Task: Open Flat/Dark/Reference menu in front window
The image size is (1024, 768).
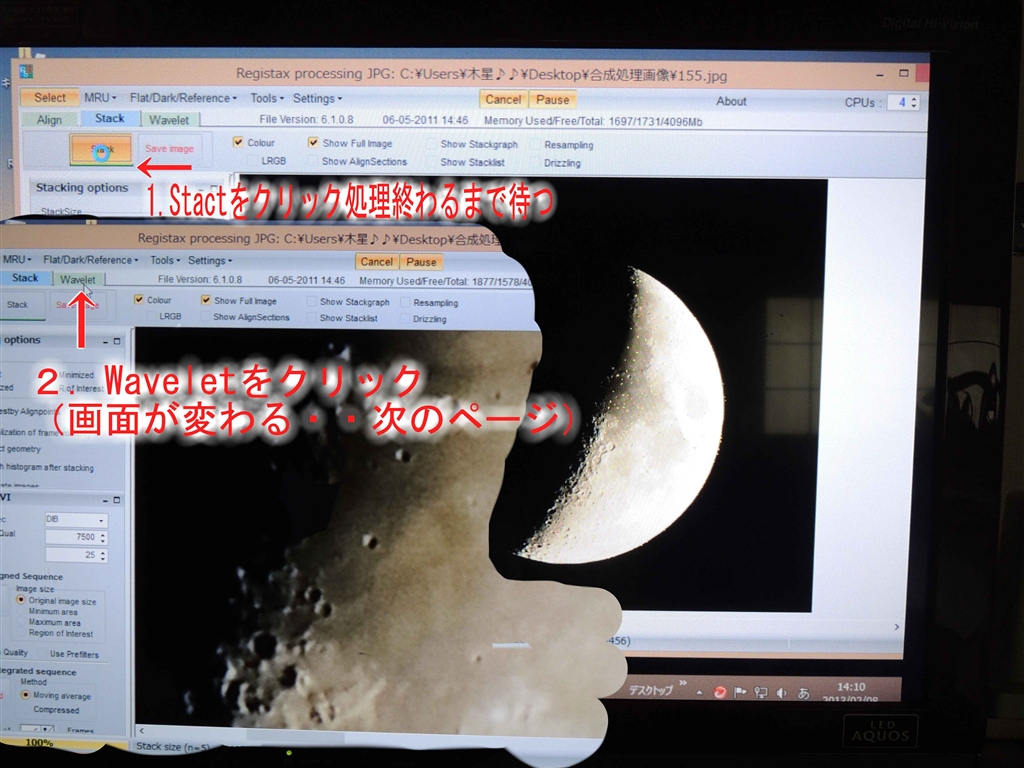Action: 91,259
